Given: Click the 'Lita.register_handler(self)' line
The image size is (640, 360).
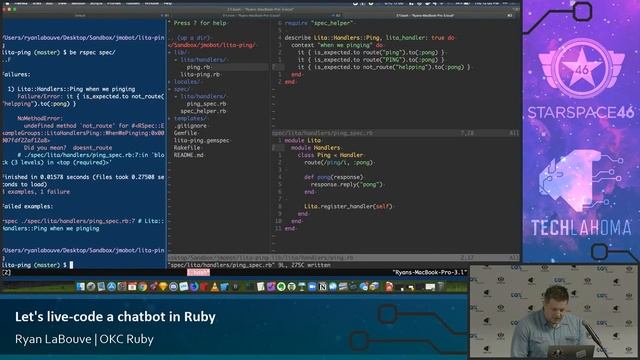Looking at the screenshot, I should 348,207.
